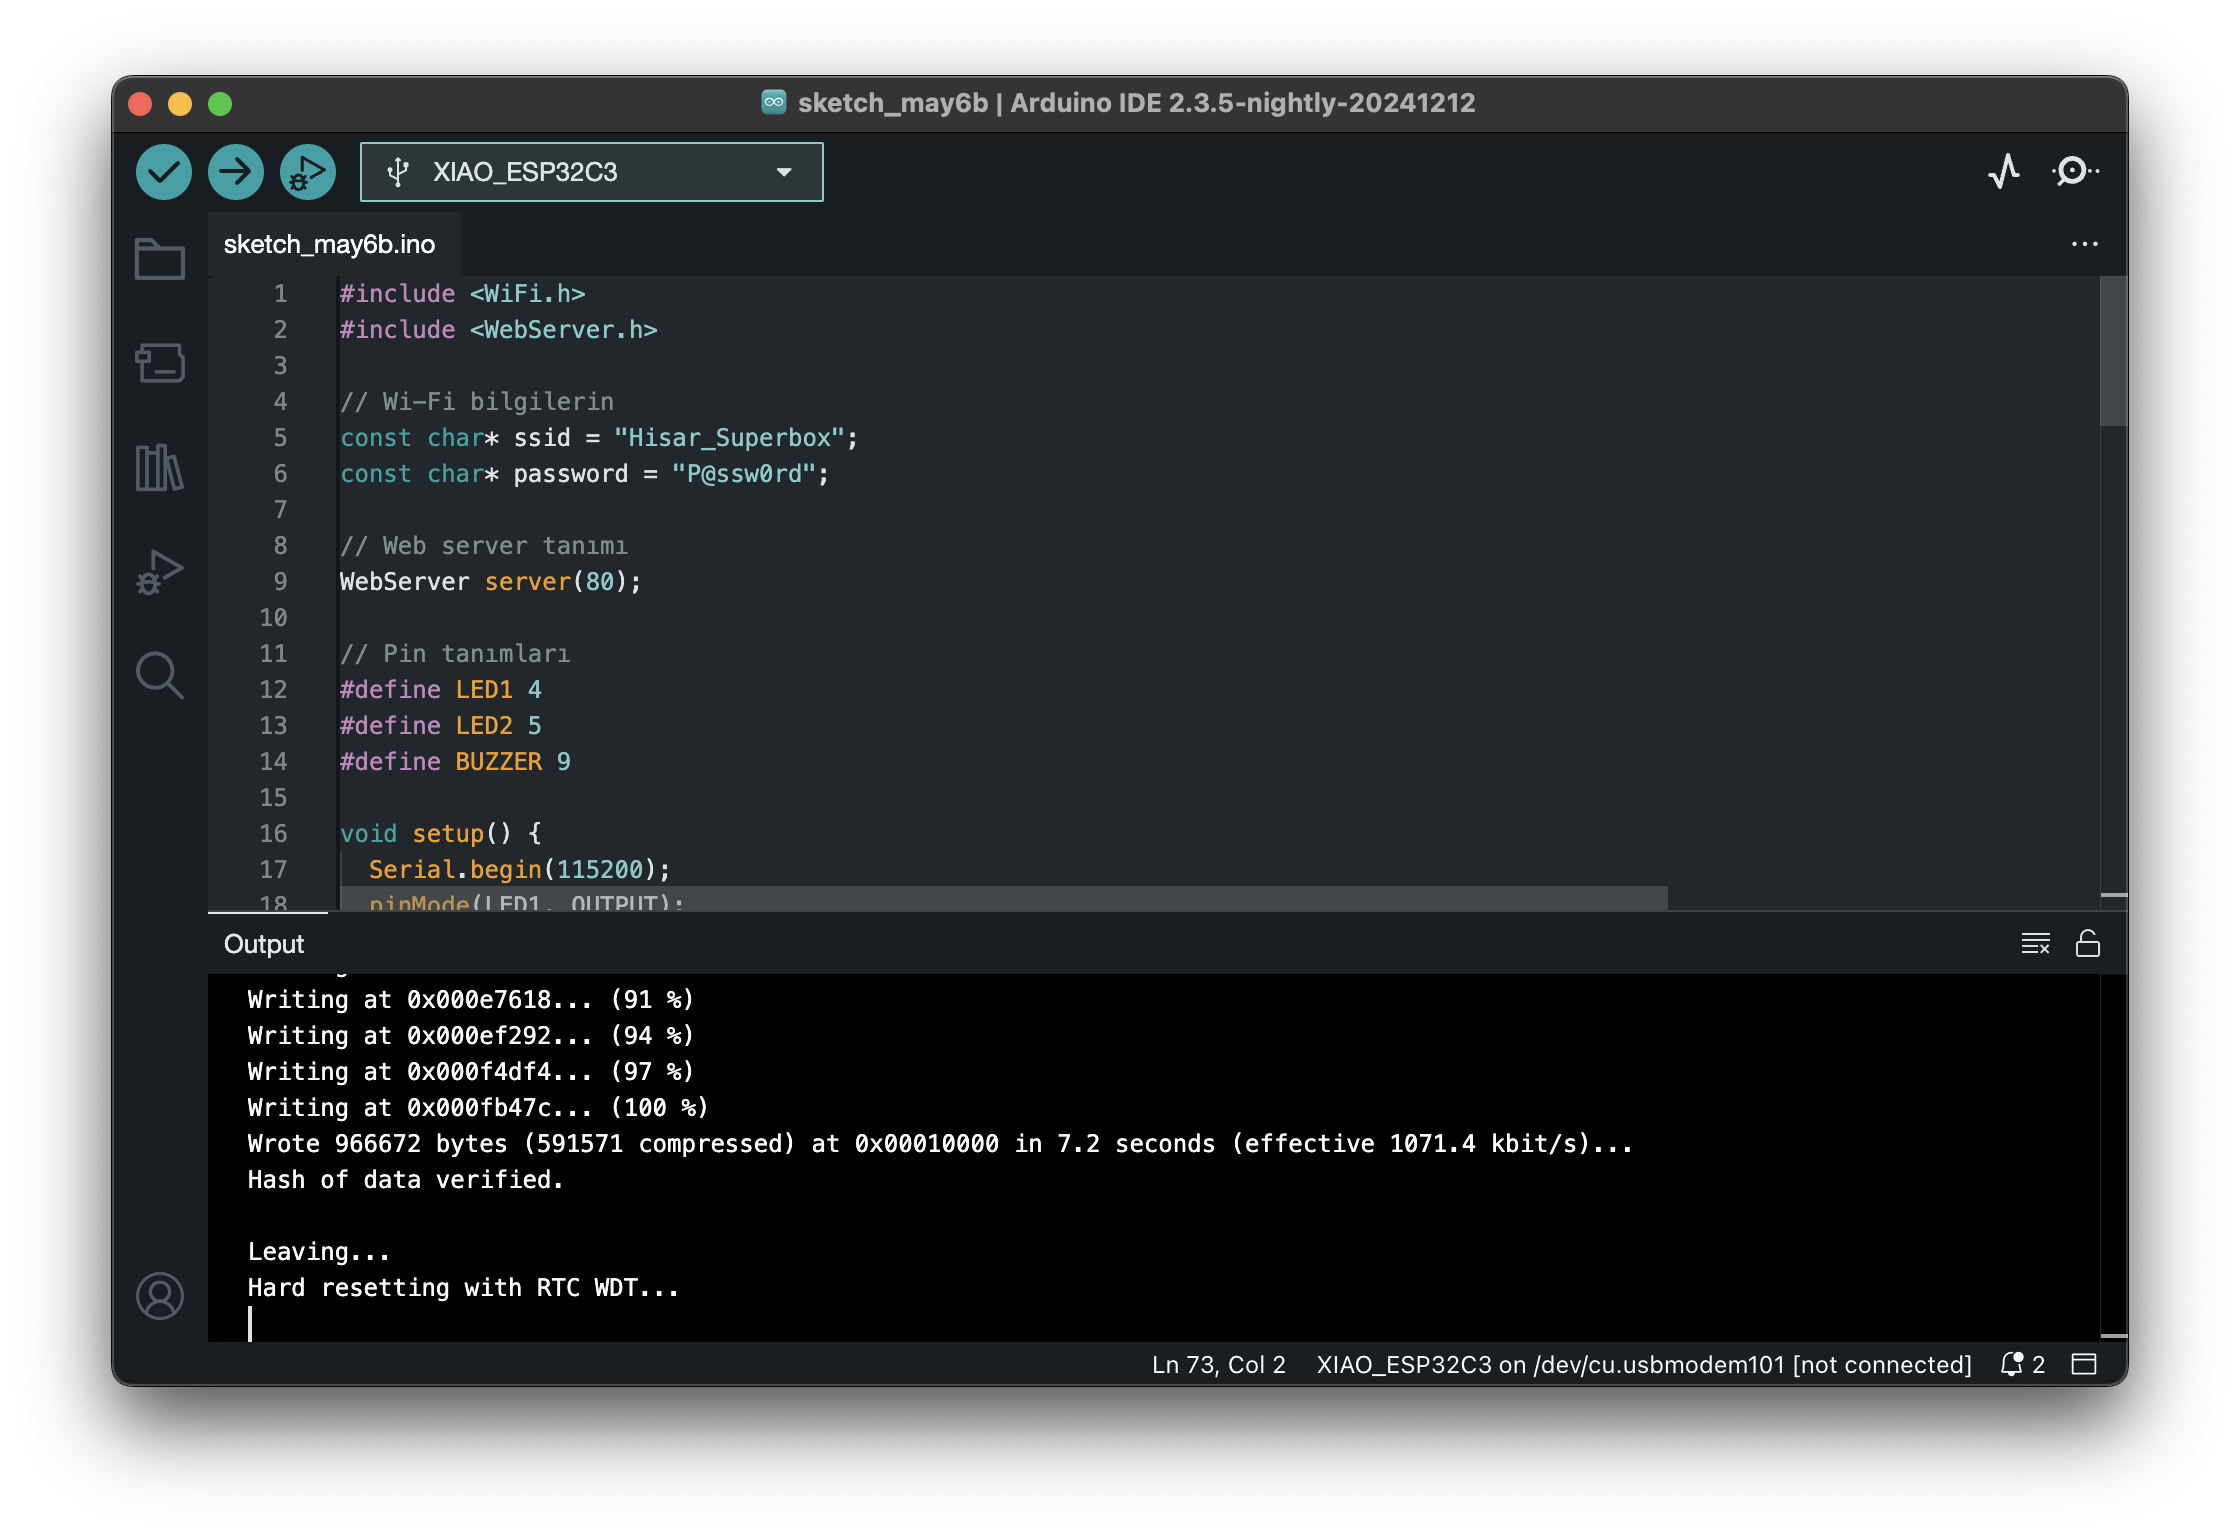The width and height of the screenshot is (2240, 1534).
Task: Click the "// Wi-Fi bilgilerin" comment
Action: coord(477,402)
